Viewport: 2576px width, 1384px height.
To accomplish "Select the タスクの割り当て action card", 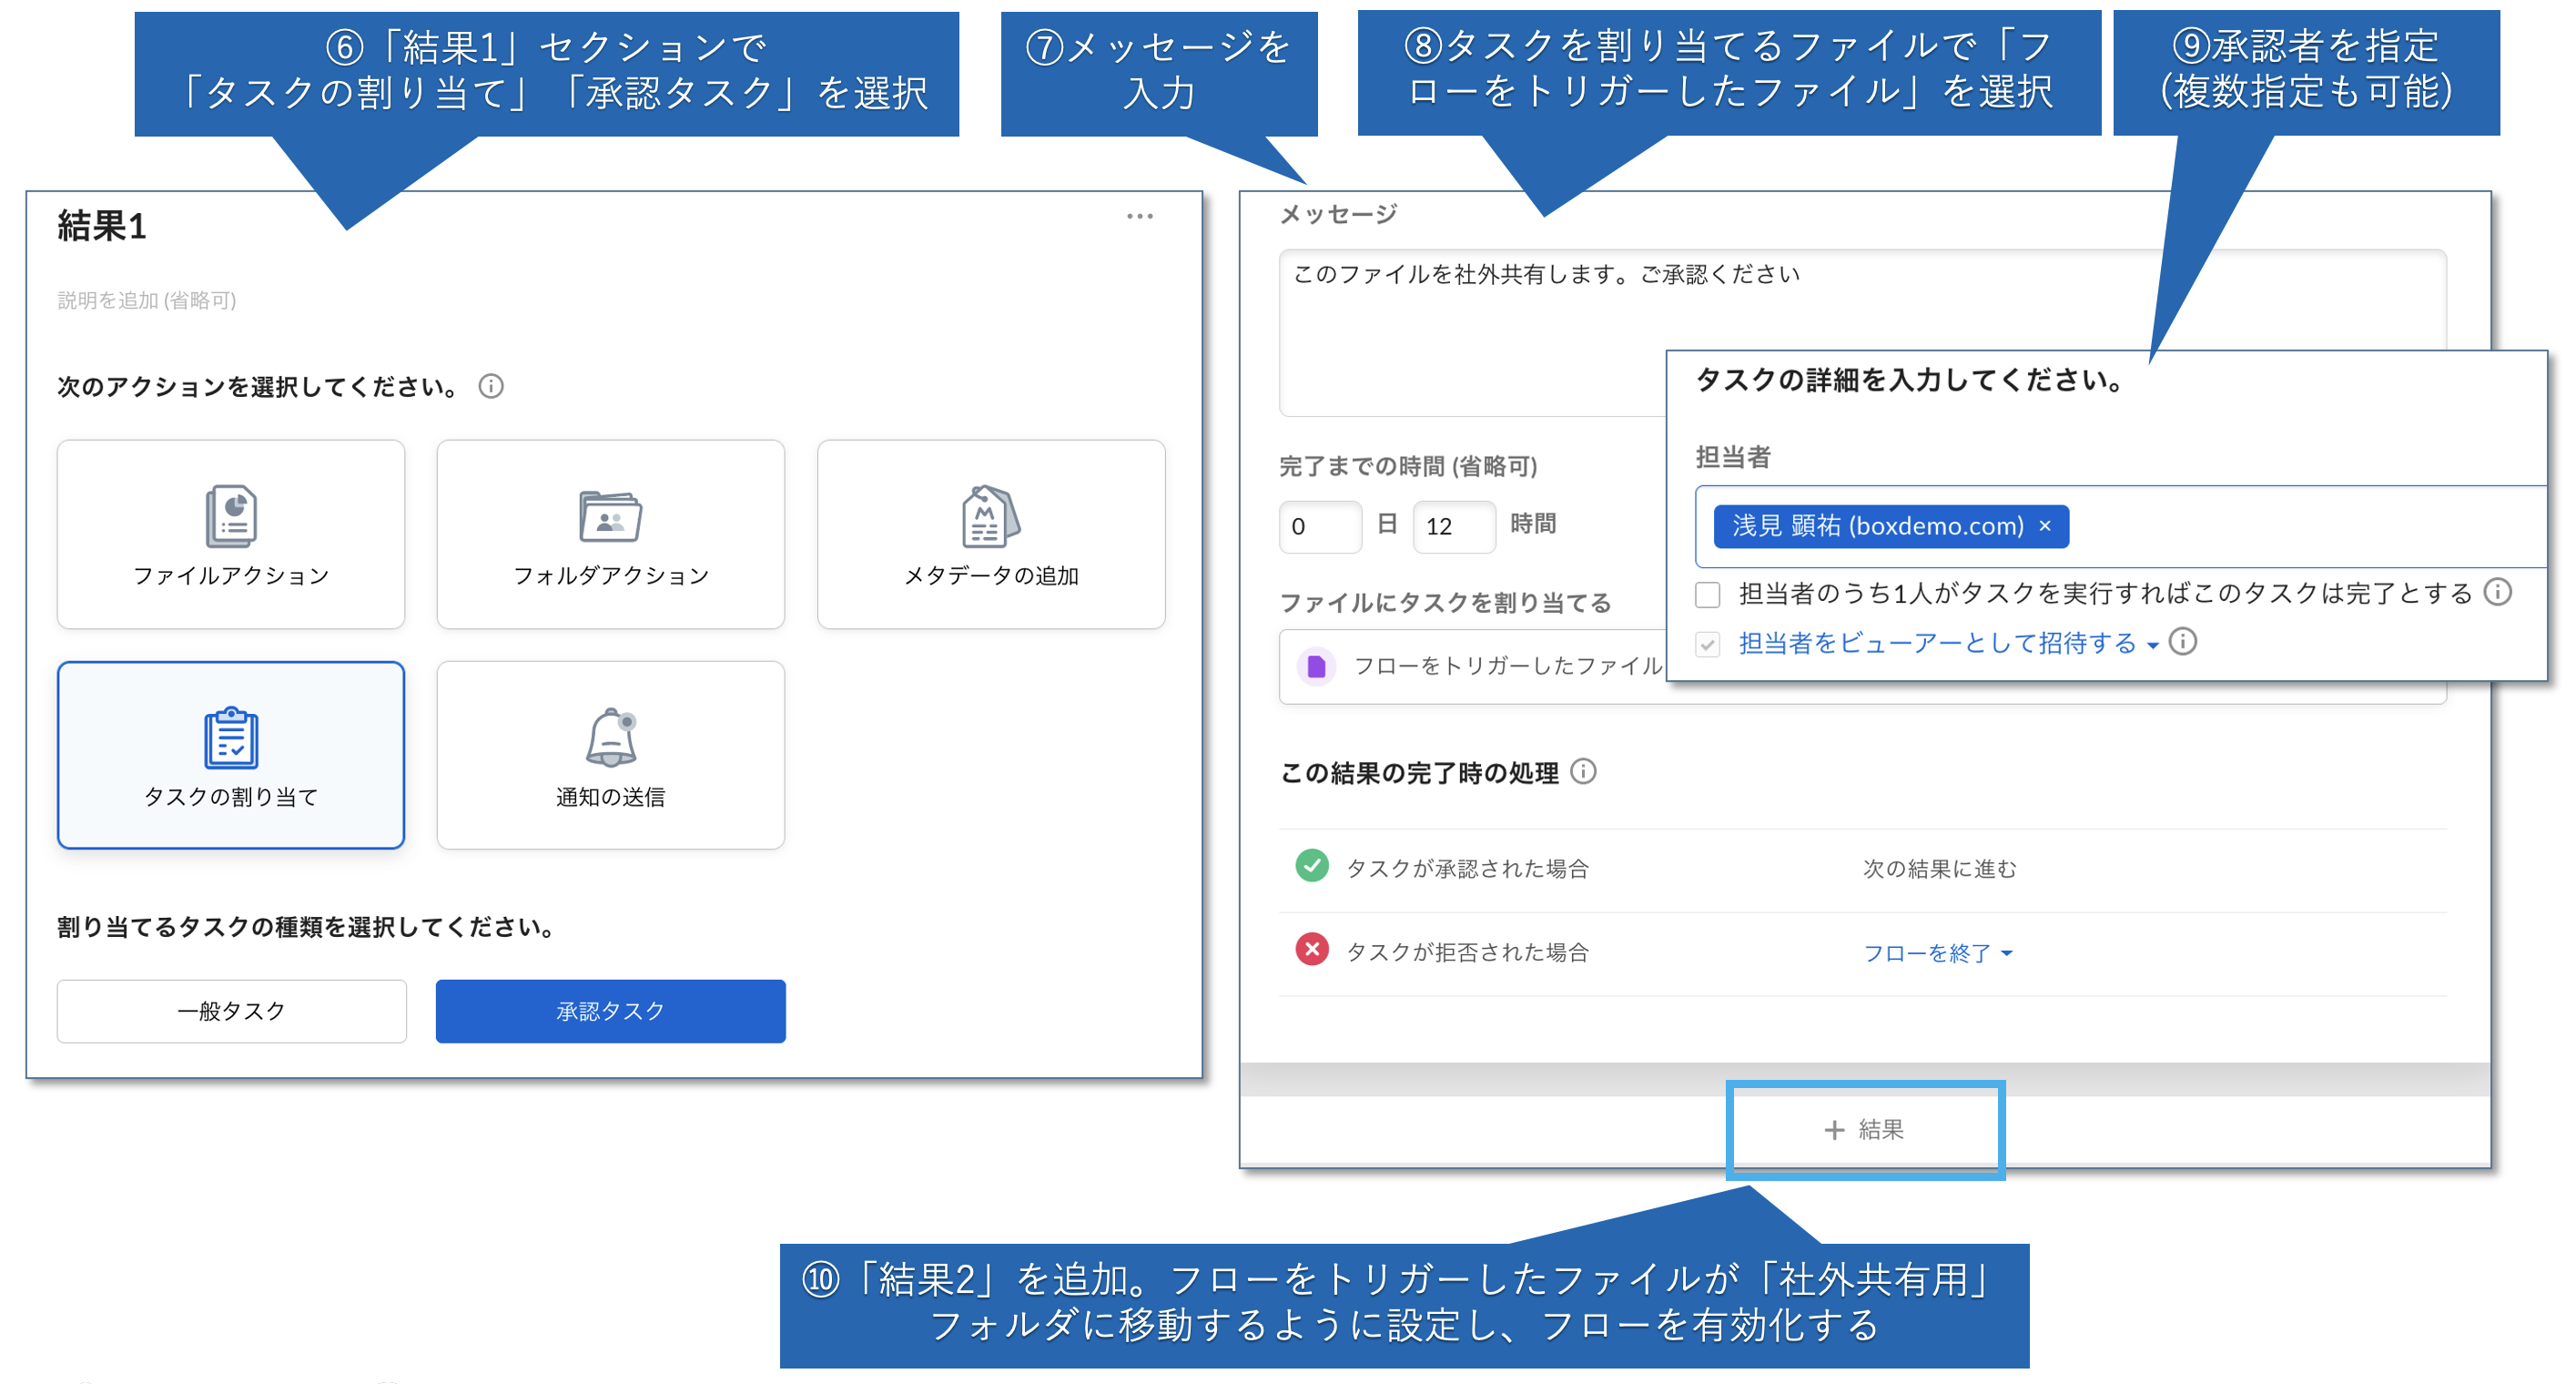I will click(x=231, y=755).
